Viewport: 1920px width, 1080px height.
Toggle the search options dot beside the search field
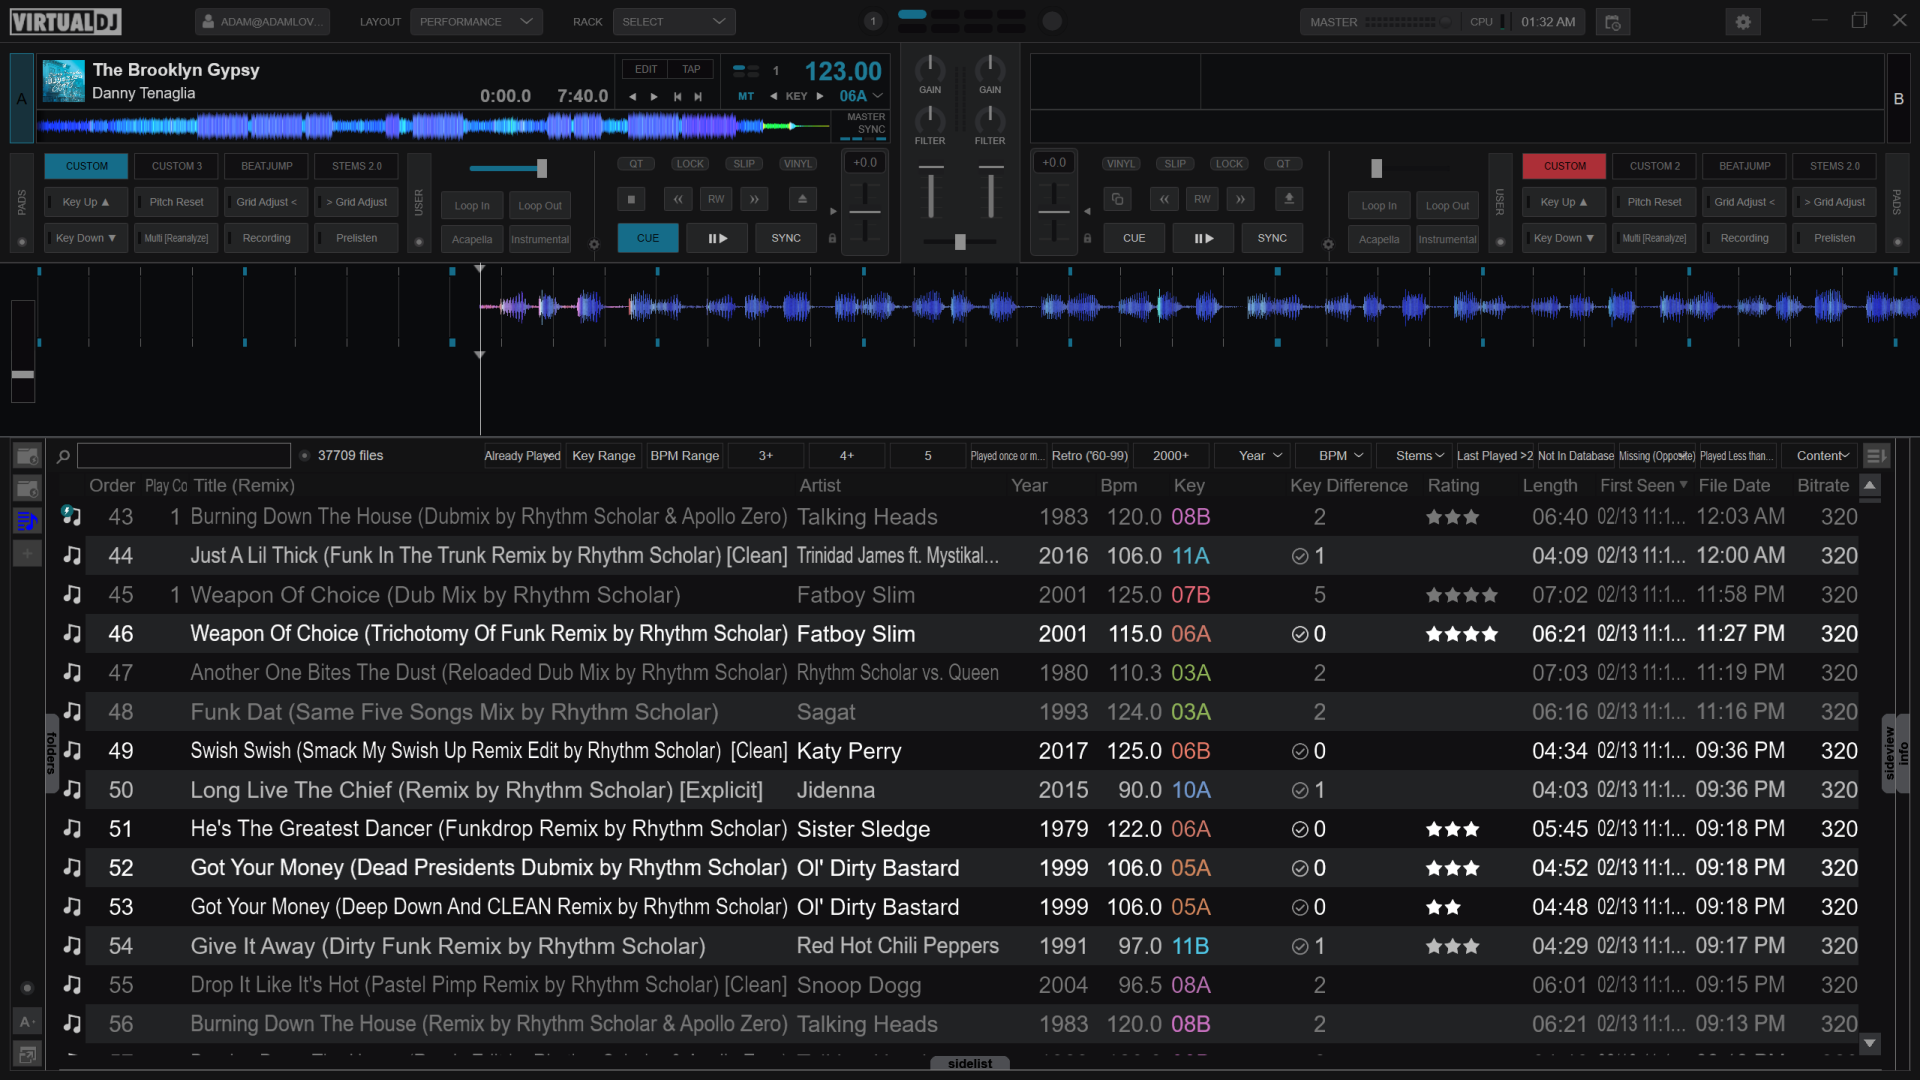click(305, 456)
